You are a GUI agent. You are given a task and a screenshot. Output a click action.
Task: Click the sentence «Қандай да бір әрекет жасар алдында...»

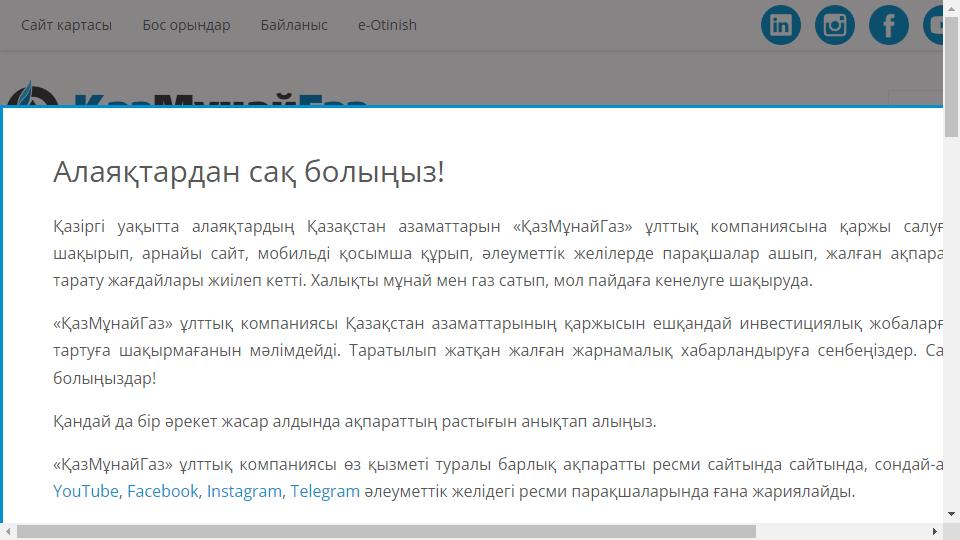[x=354, y=422]
